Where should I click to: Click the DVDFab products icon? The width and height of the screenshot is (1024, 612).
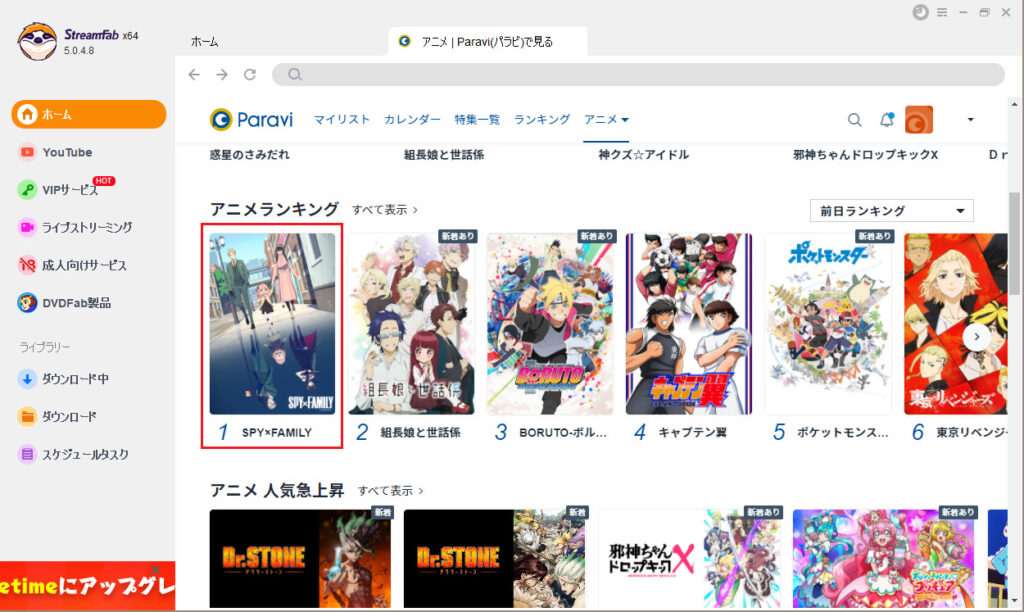click(x=27, y=303)
